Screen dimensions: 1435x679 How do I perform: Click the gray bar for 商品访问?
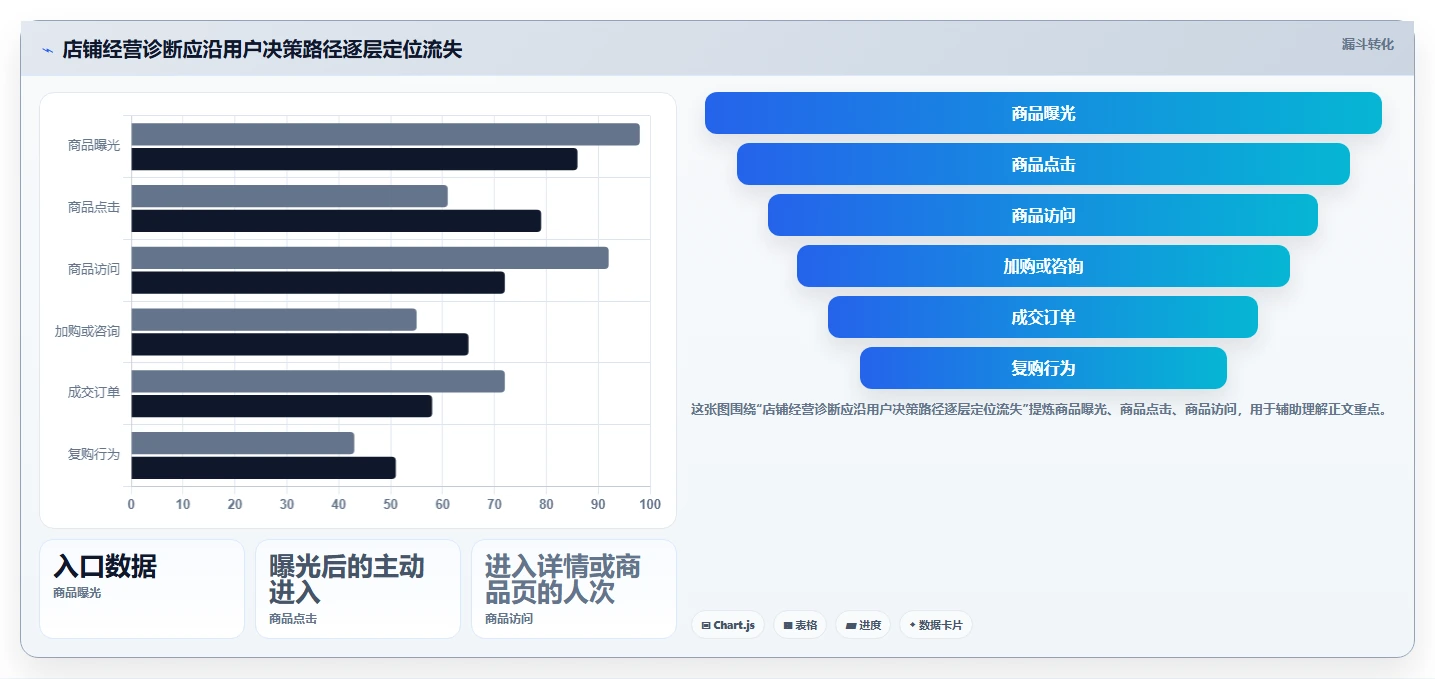(370, 258)
